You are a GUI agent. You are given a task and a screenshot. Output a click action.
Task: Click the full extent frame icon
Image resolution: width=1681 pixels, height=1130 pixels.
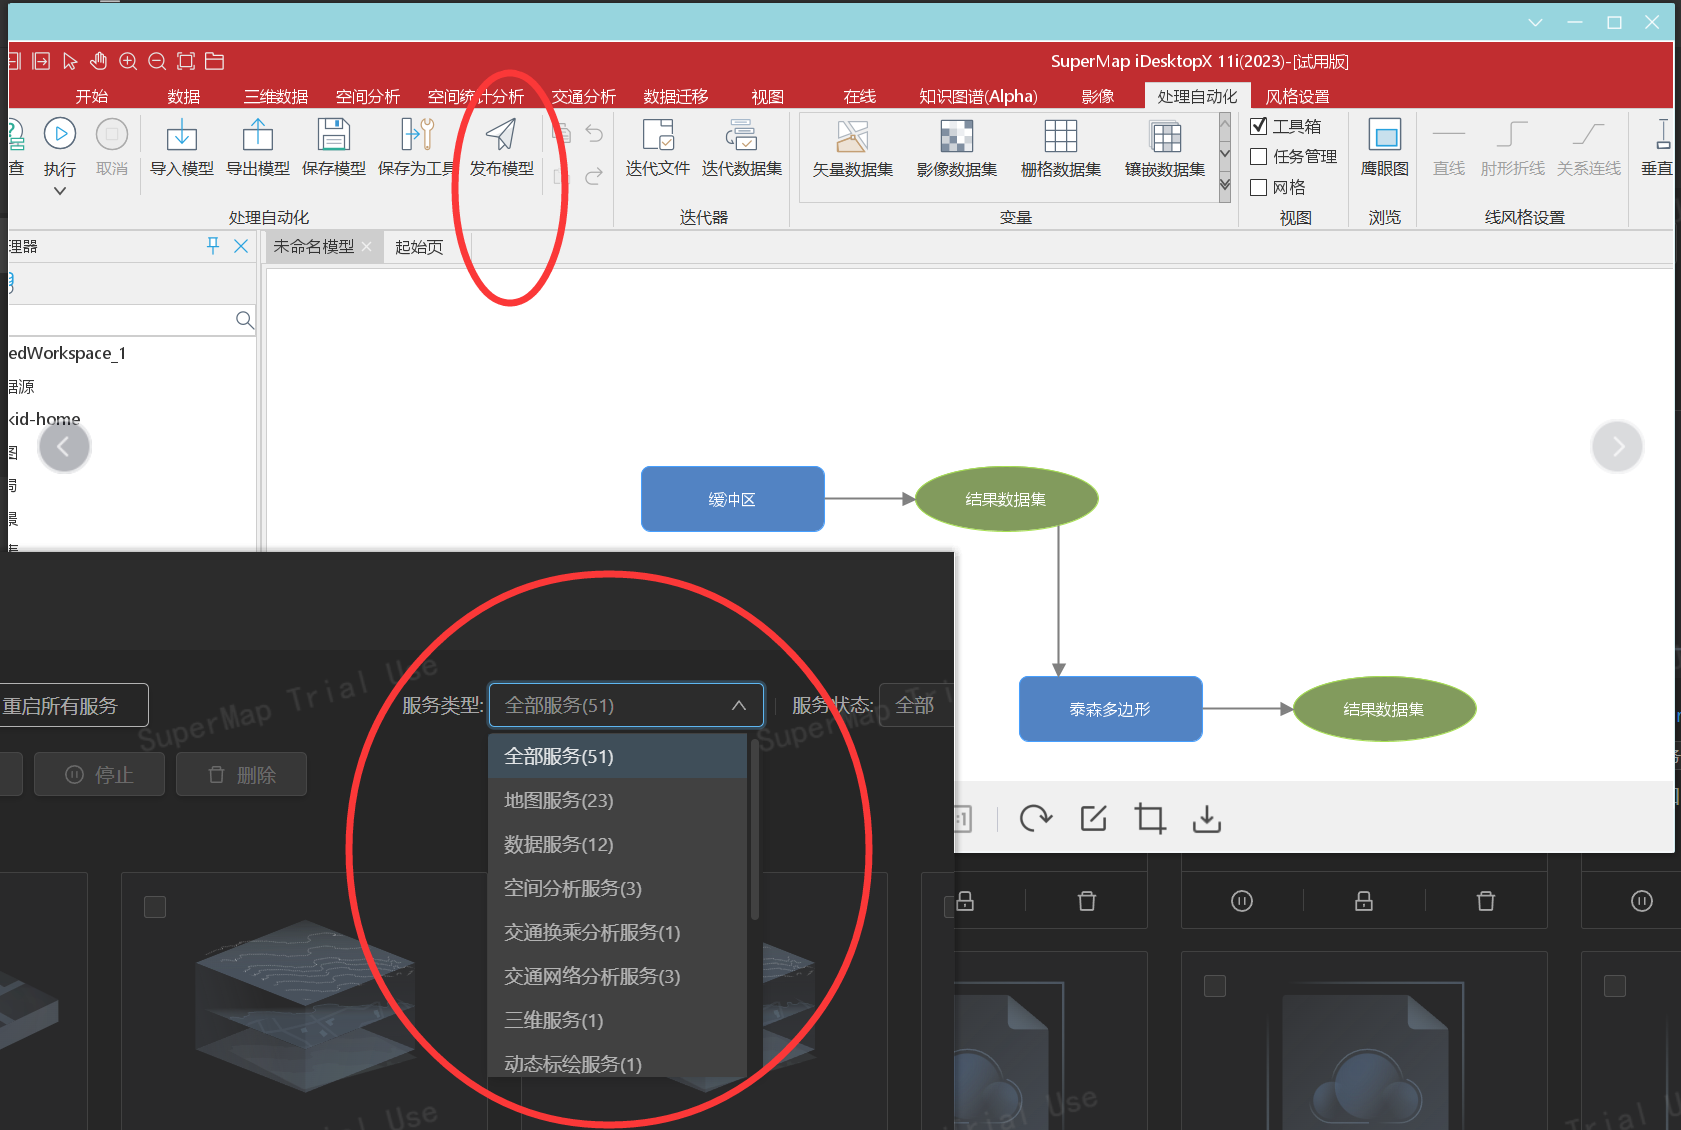(186, 61)
